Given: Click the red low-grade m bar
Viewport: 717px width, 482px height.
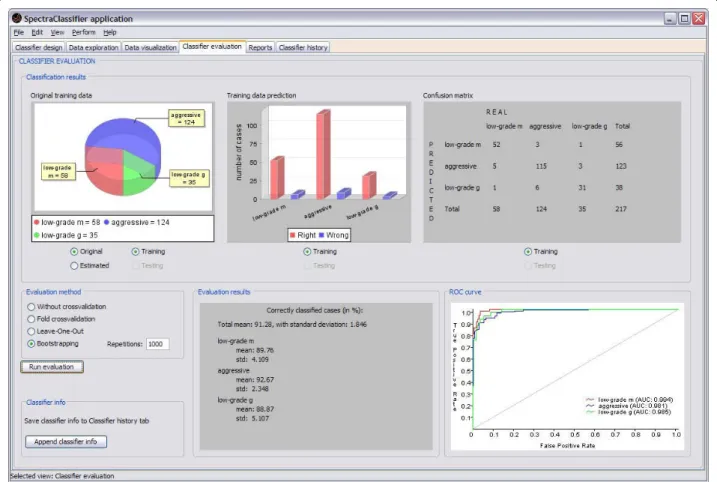Looking at the screenshot, I should click(x=277, y=178).
